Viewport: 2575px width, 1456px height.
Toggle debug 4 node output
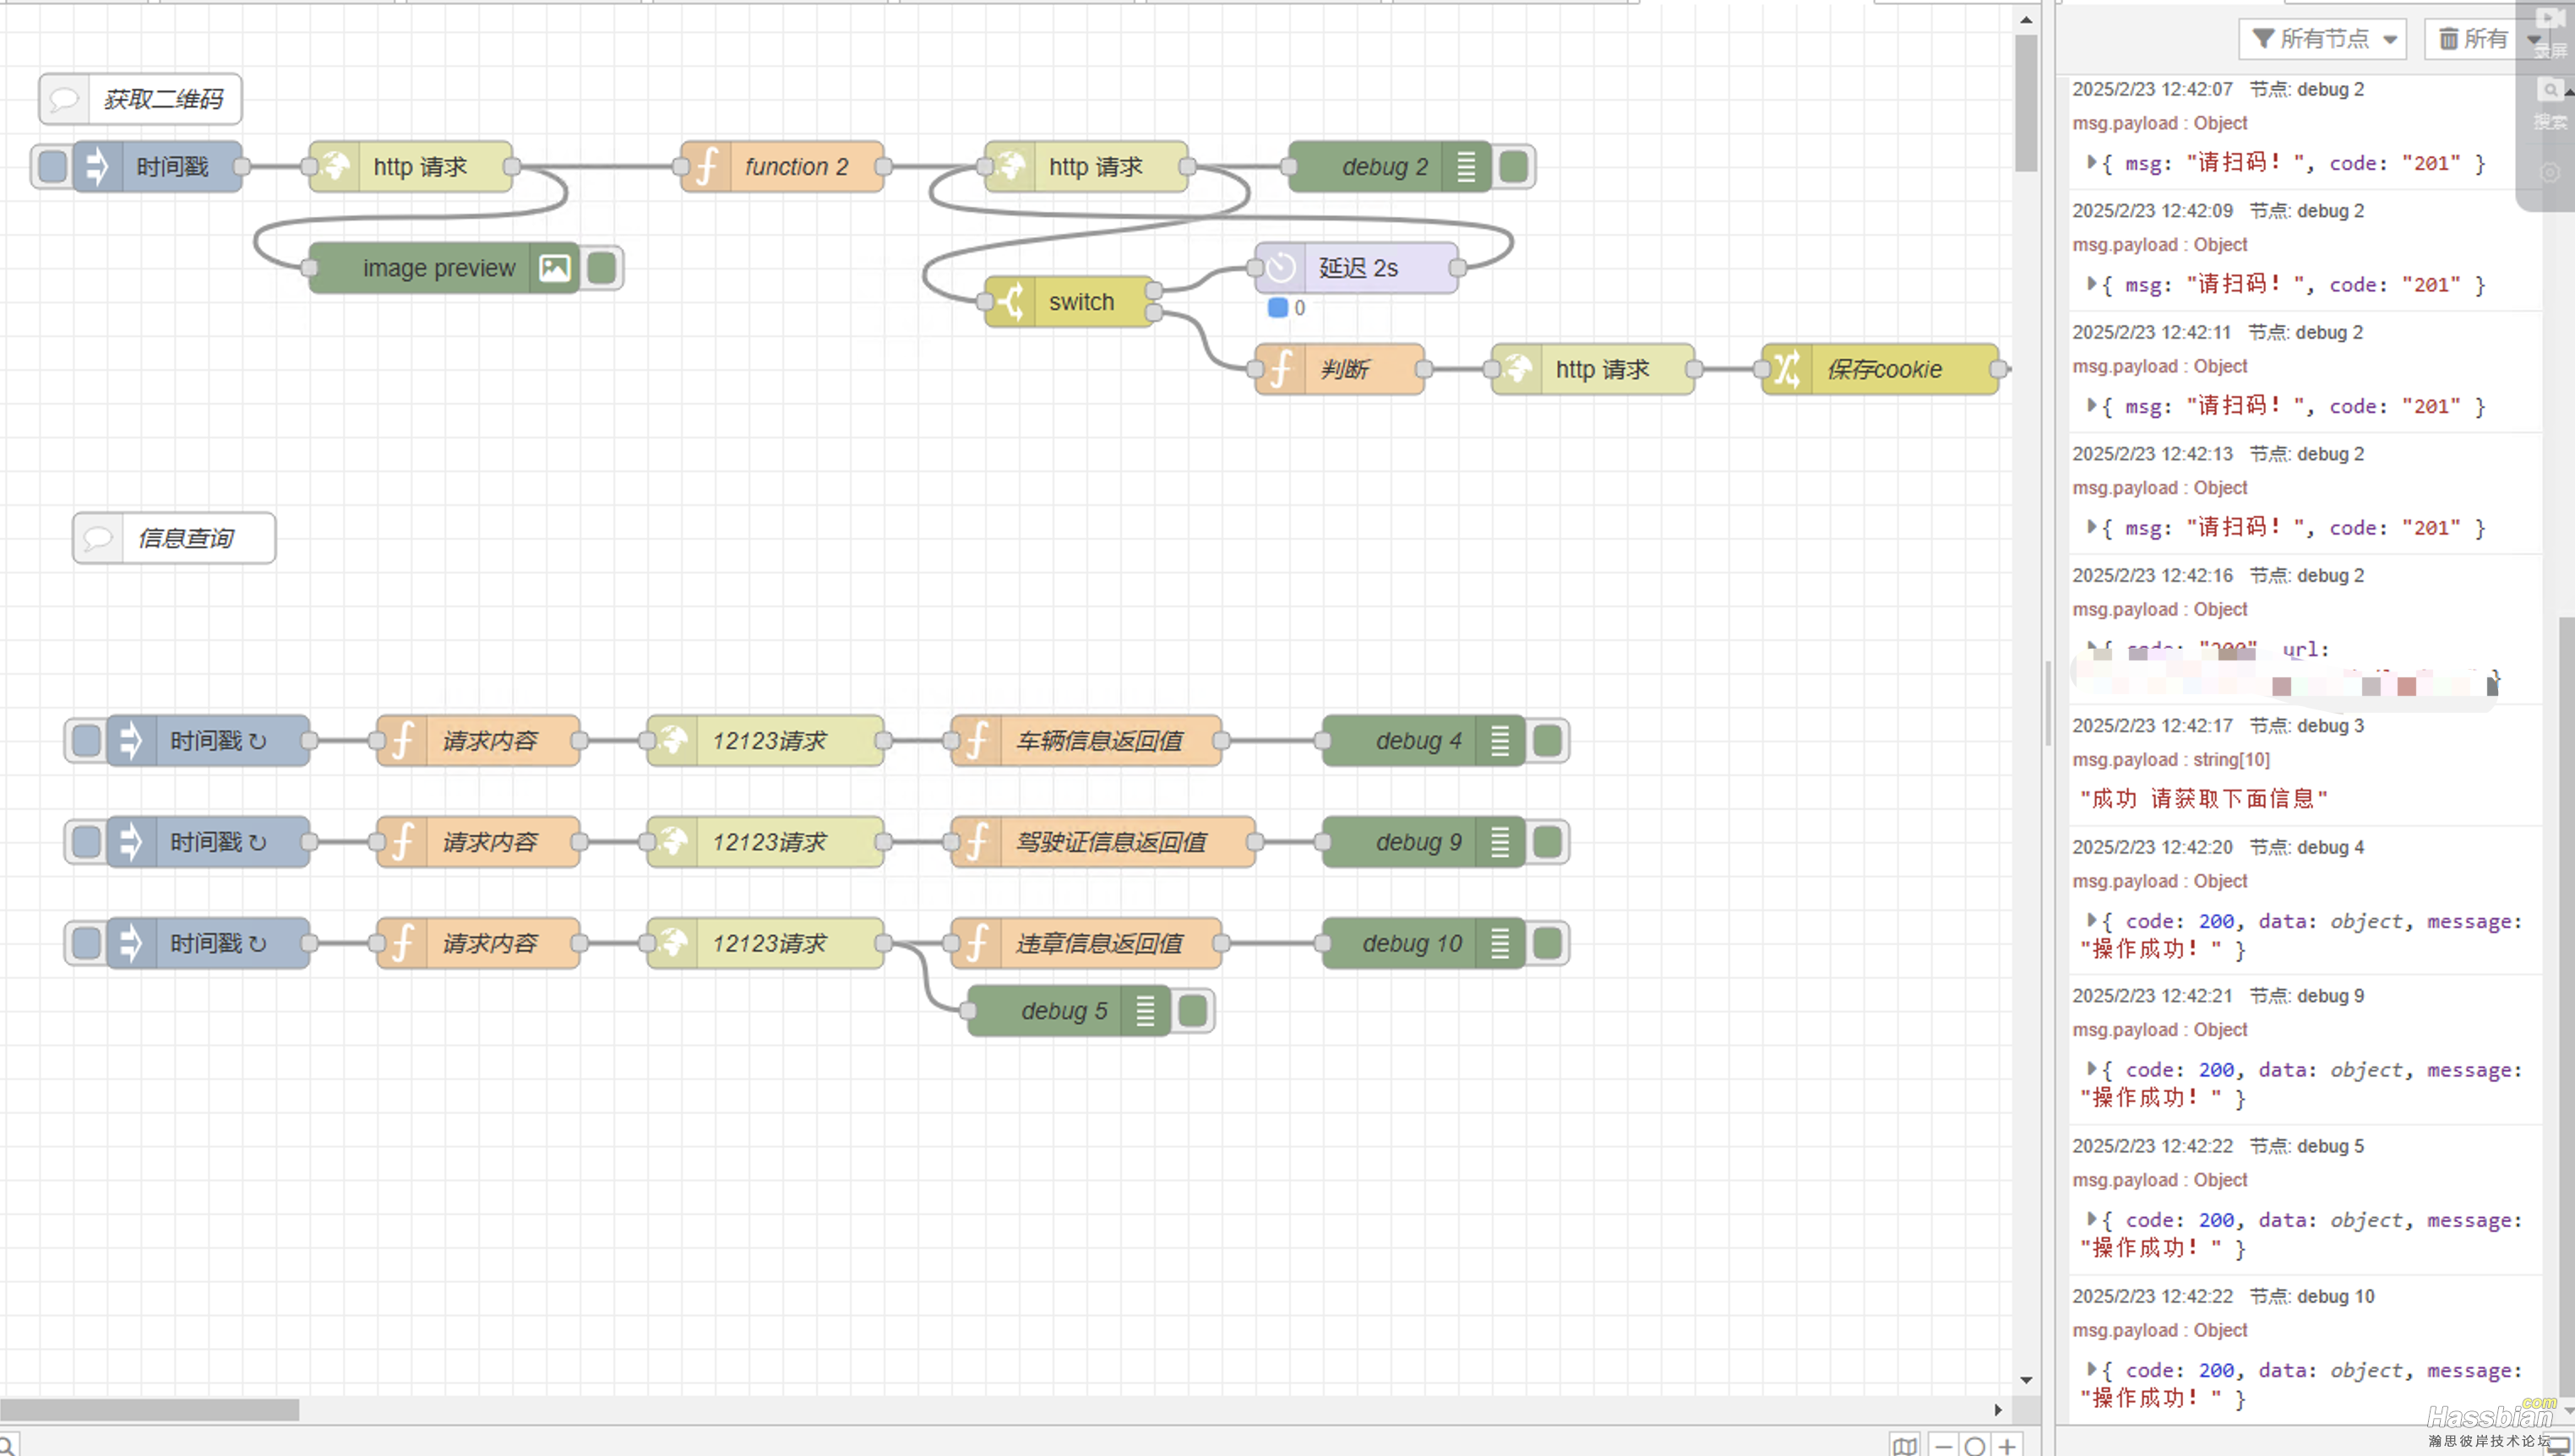point(1548,741)
